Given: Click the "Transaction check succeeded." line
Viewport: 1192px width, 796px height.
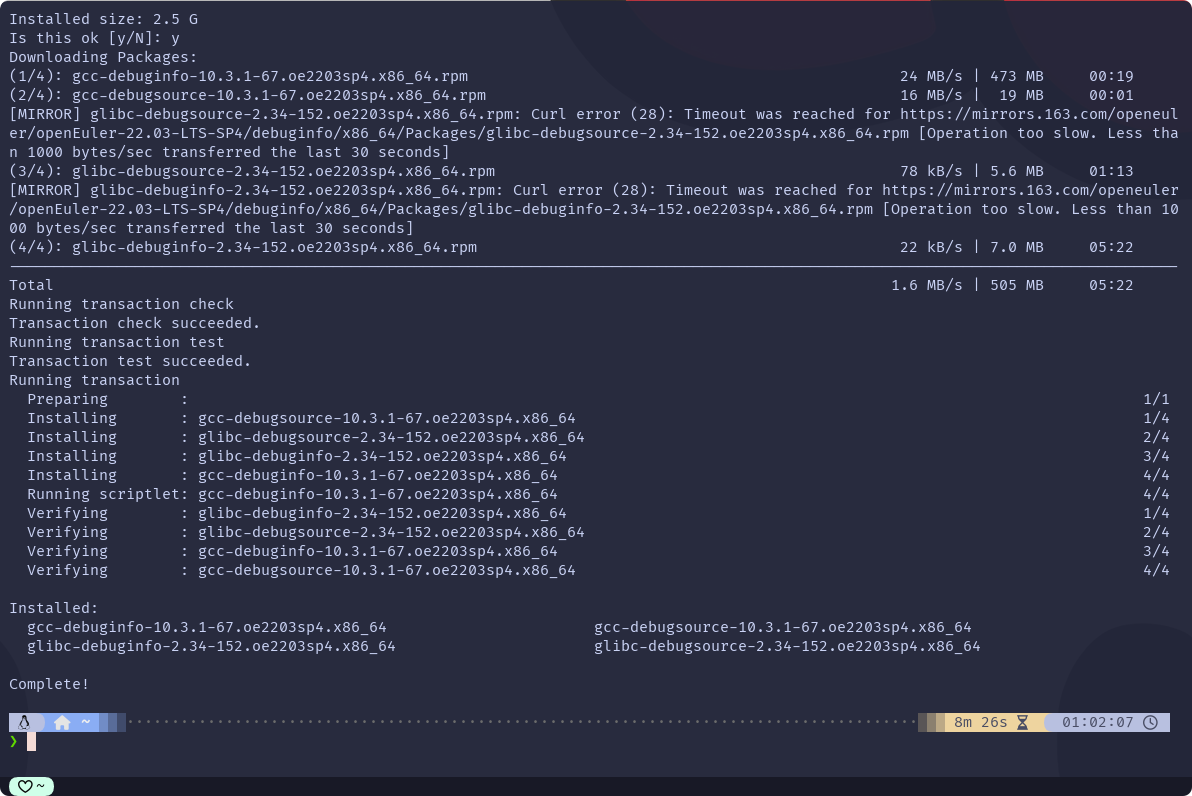Looking at the screenshot, I should (135, 323).
